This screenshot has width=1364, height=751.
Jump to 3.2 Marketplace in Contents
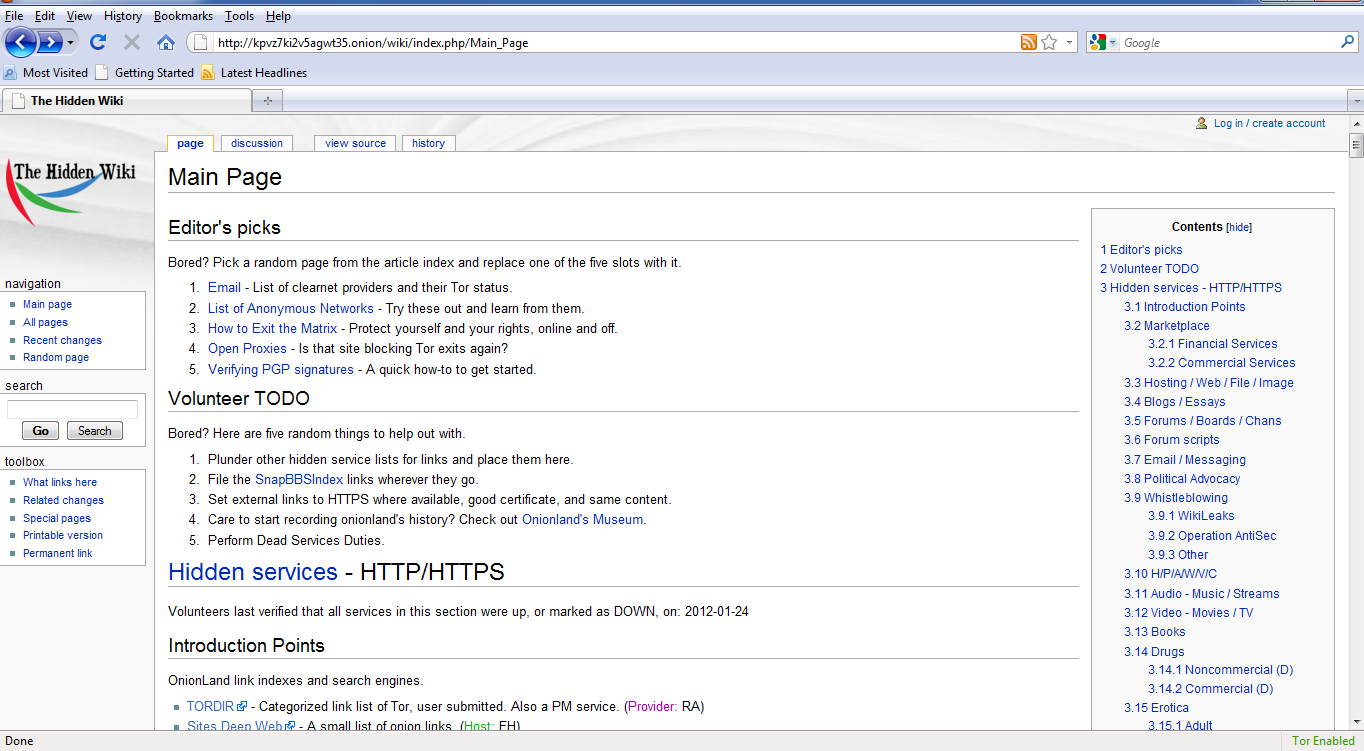(x=1167, y=325)
